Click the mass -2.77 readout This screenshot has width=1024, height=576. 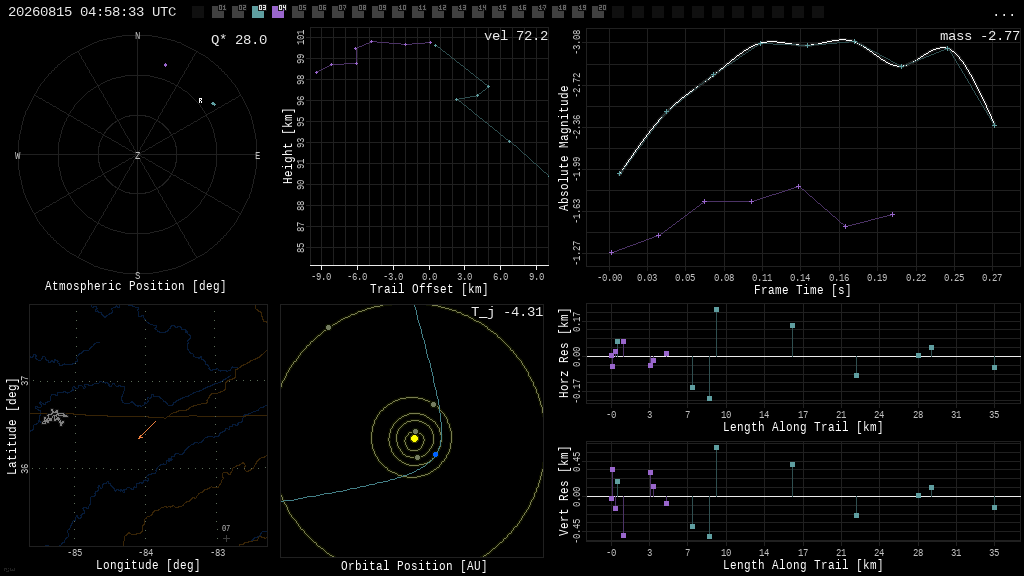point(980,36)
